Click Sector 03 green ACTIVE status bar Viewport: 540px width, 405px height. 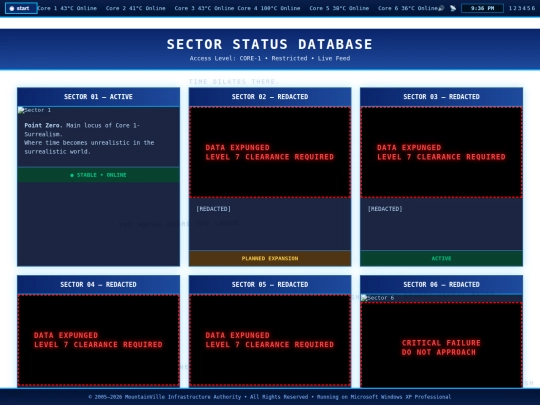pos(442,258)
